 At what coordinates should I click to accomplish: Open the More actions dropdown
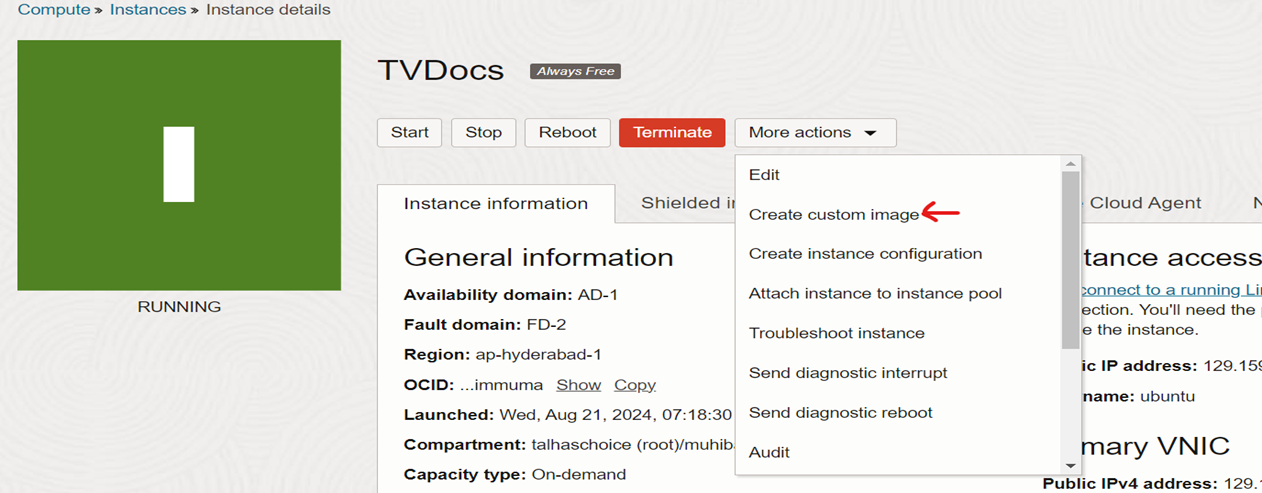(814, 132)
